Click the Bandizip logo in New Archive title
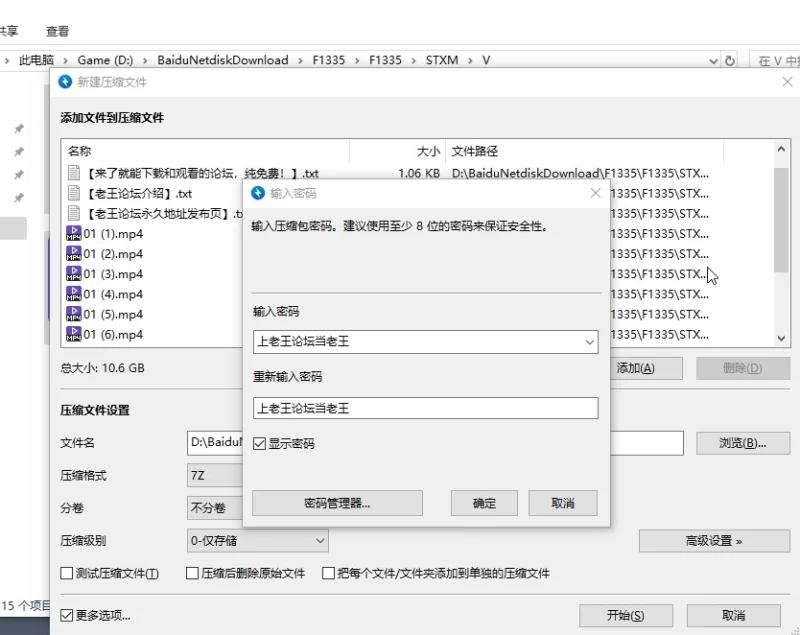This screenshot has width=800, height=635. [65, 82]
